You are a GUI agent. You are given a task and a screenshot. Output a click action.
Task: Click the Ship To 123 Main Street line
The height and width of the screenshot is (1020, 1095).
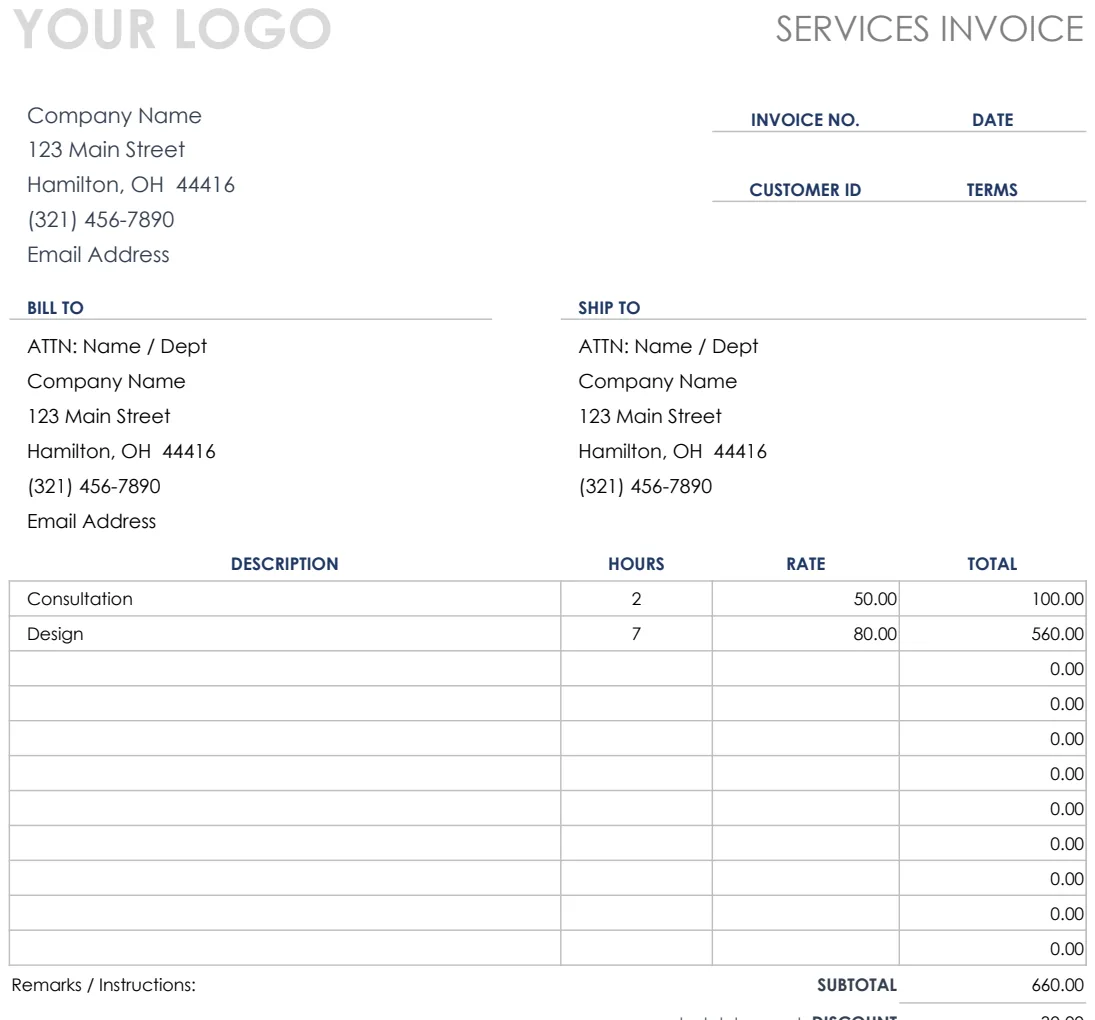click(x=650, y=417)
